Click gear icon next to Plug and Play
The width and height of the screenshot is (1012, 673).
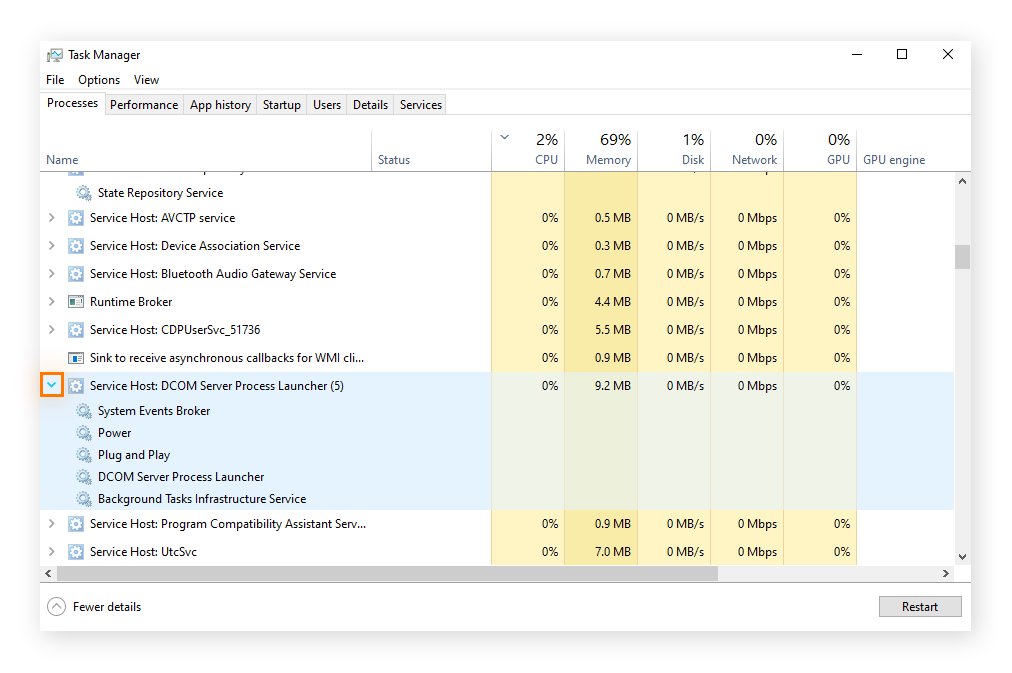(x=84, y=455)
